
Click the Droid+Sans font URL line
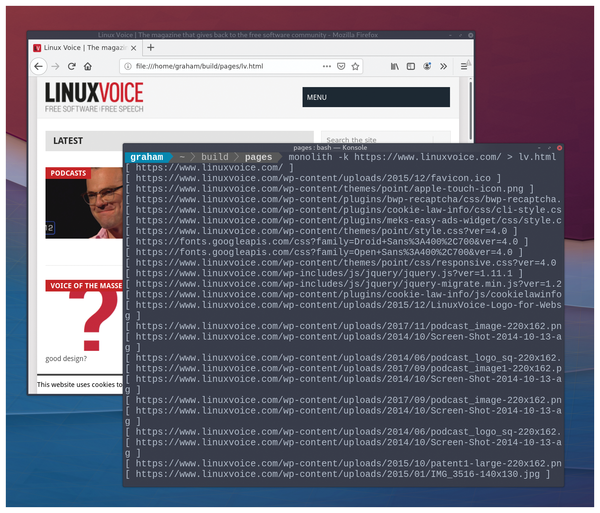coord(327,241)
